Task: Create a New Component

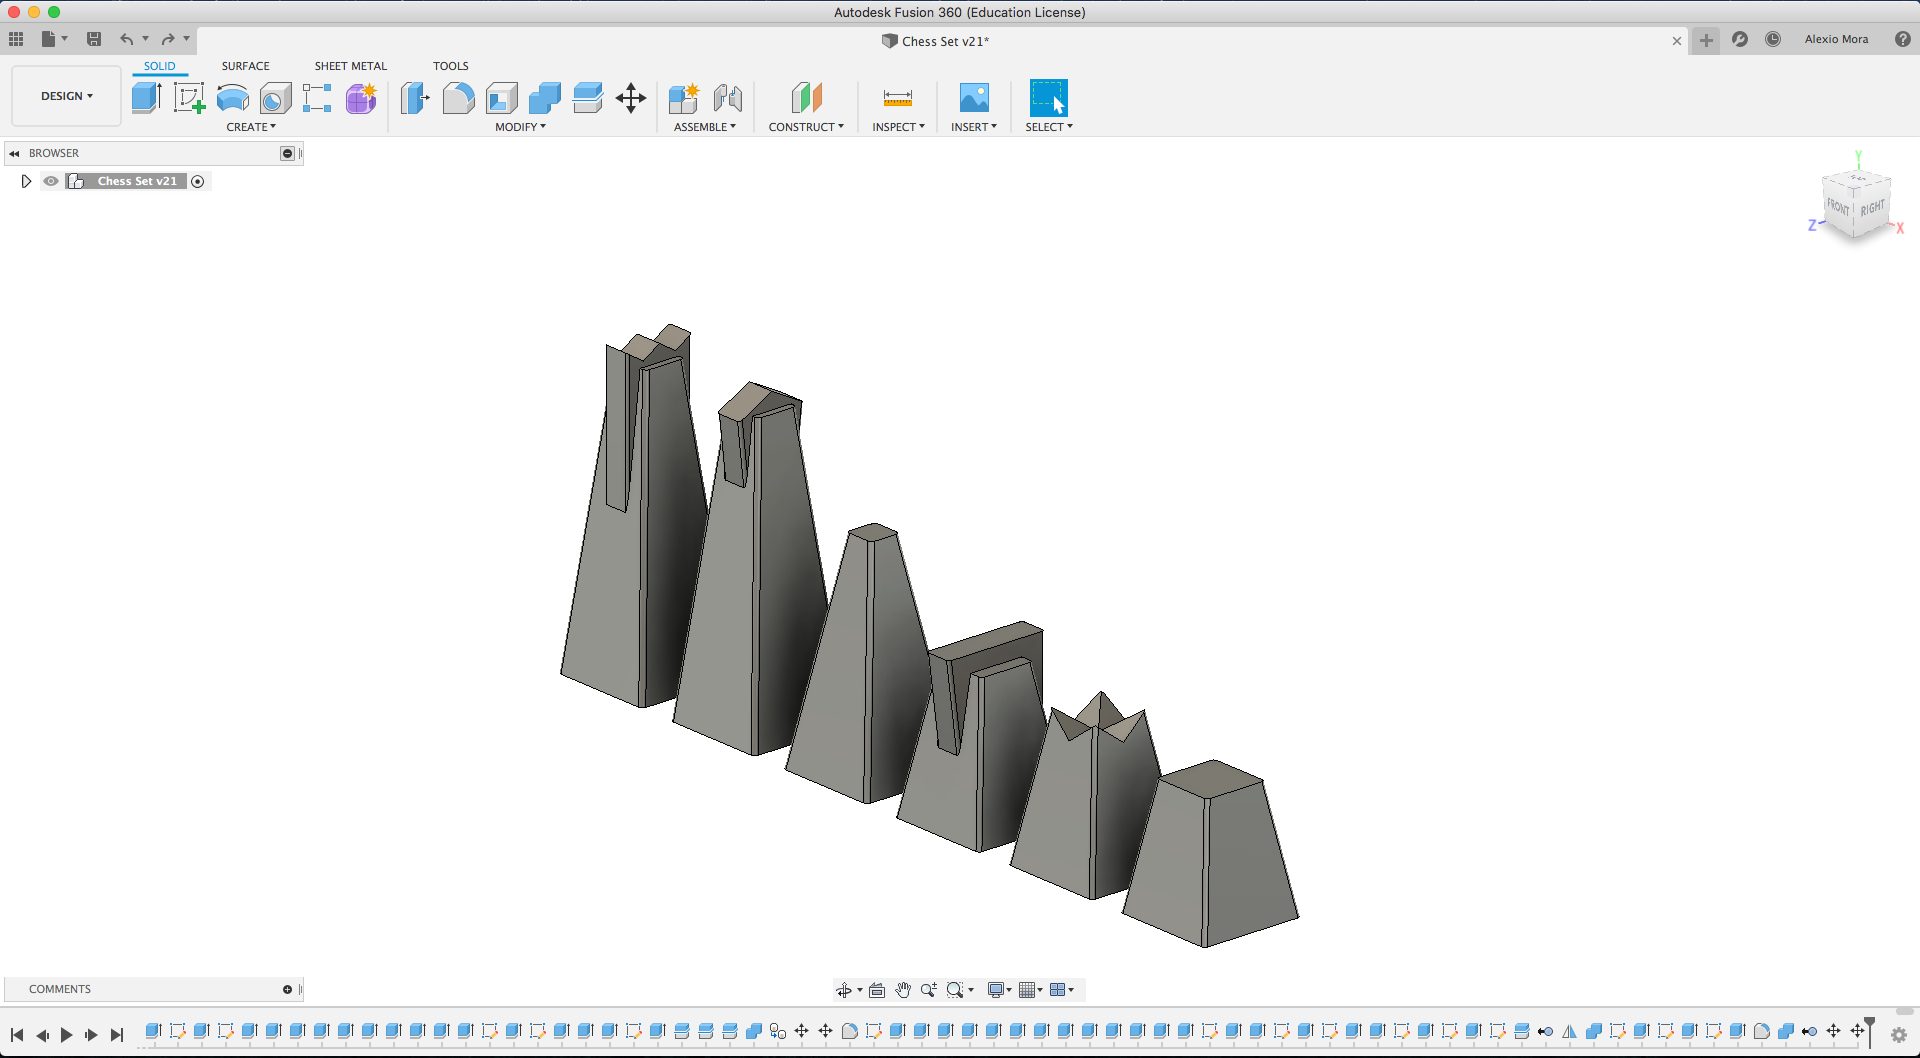Action: (x=684, y=97)
